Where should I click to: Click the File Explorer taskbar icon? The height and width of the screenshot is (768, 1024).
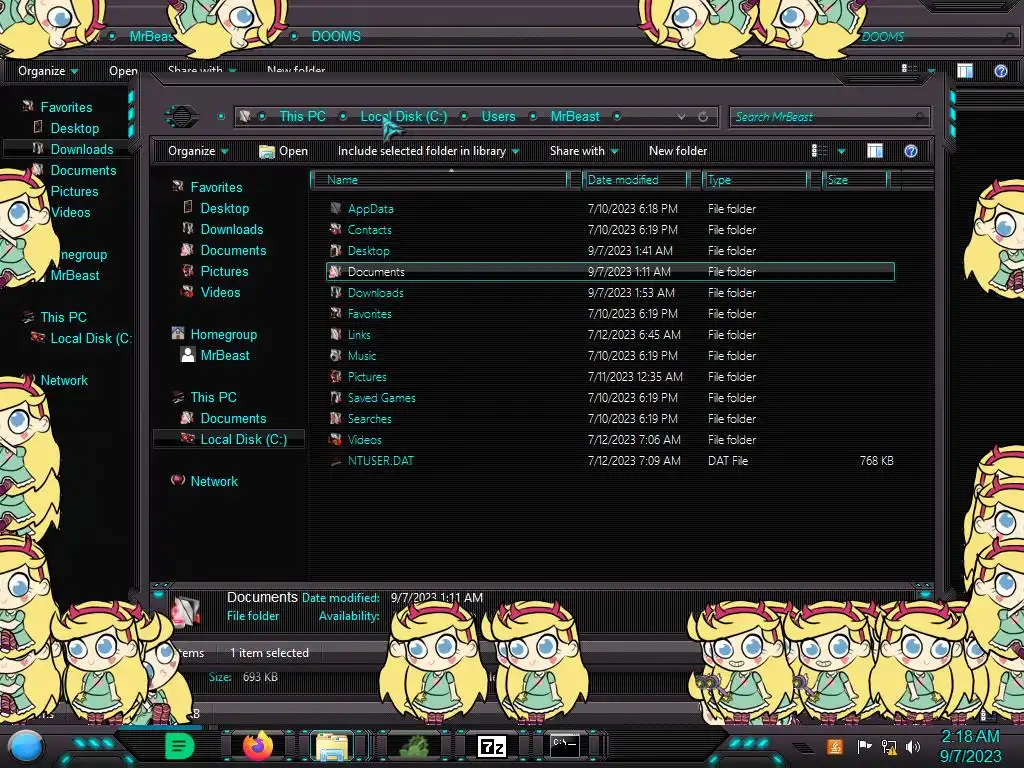tap(332, 746)
